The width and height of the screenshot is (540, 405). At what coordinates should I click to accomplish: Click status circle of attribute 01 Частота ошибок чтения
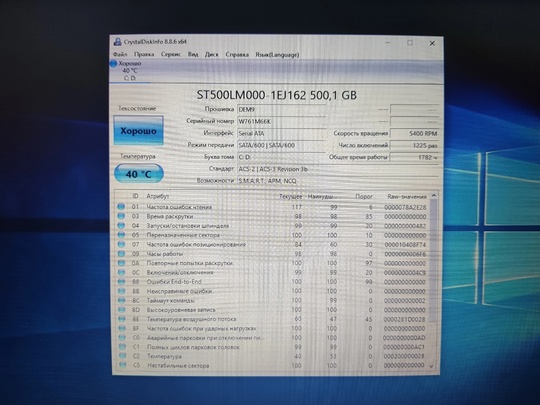(x=121, y=207)
